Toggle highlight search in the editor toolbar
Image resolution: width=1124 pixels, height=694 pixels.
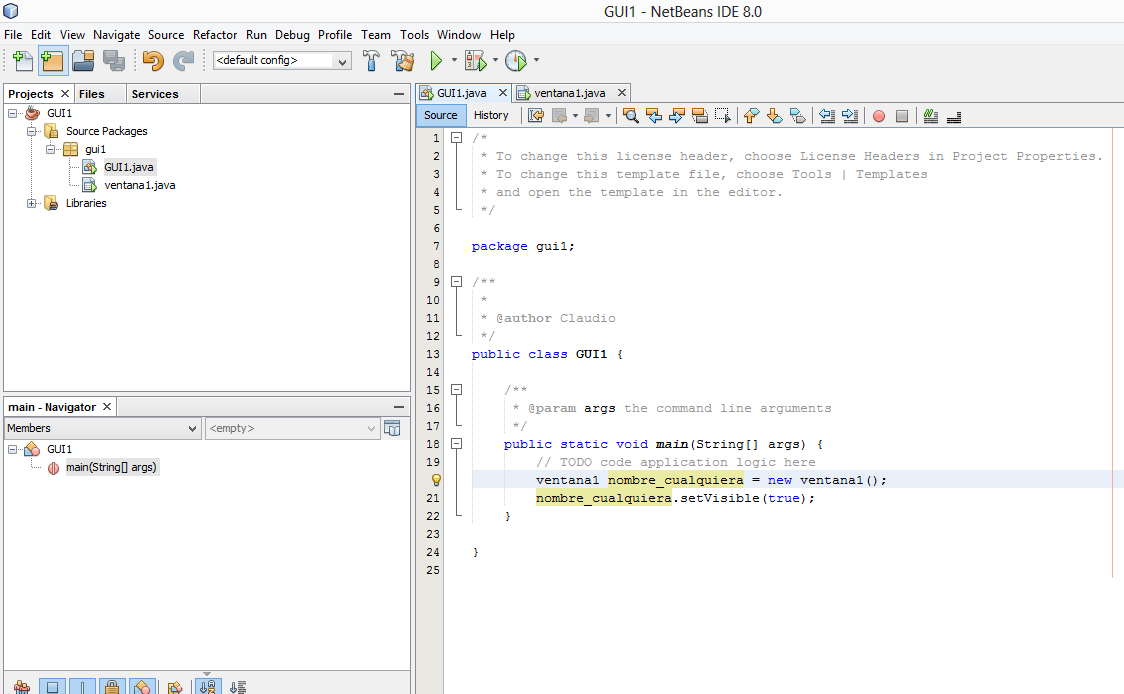coord(700,116)
